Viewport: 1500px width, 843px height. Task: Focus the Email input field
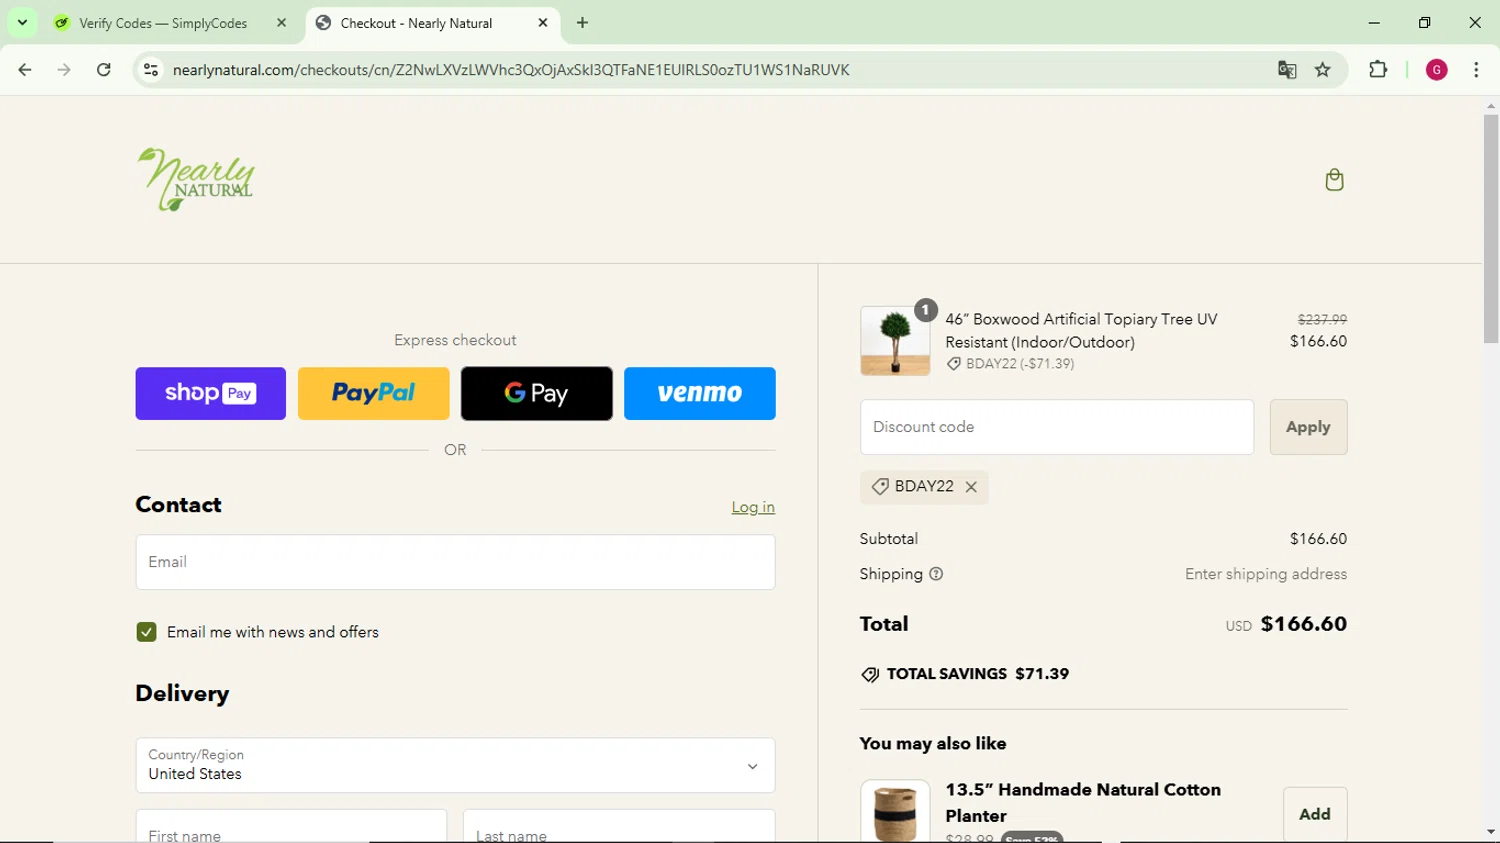pos(455,562)
